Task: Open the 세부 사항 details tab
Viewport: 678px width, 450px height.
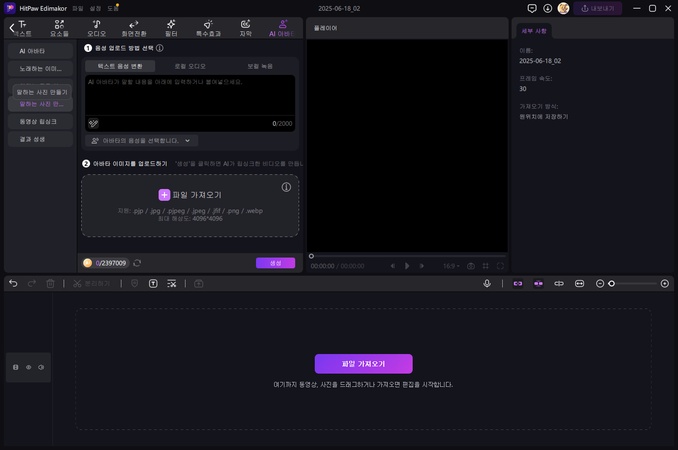Action: click(x=534, y=31)
